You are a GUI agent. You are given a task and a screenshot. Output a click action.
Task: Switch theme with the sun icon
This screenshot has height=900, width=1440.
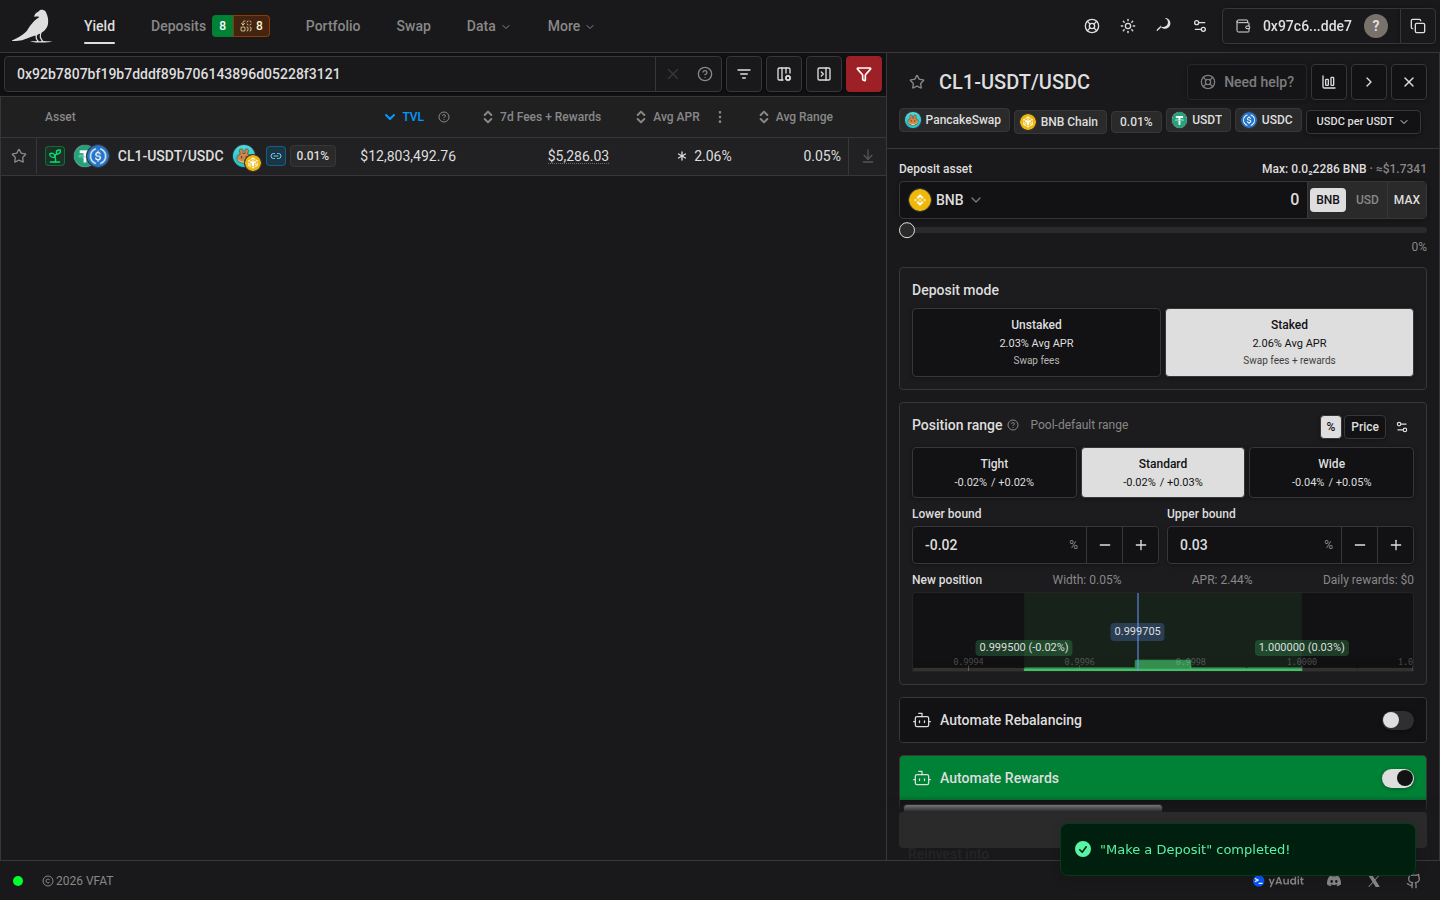pyautogui.click(x=1128, y=26)
